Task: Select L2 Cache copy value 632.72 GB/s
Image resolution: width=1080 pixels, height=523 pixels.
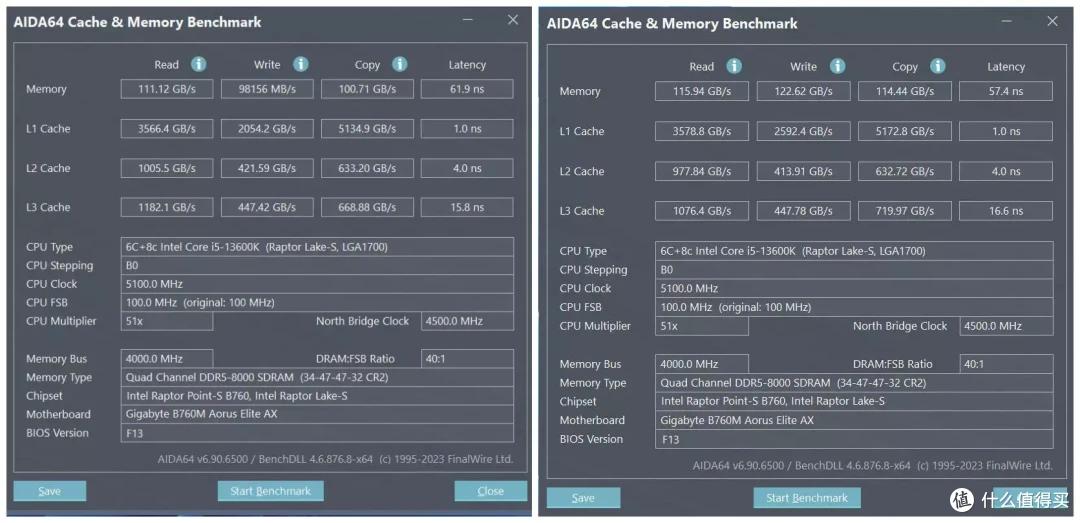Action: click(x=905, y=171)
